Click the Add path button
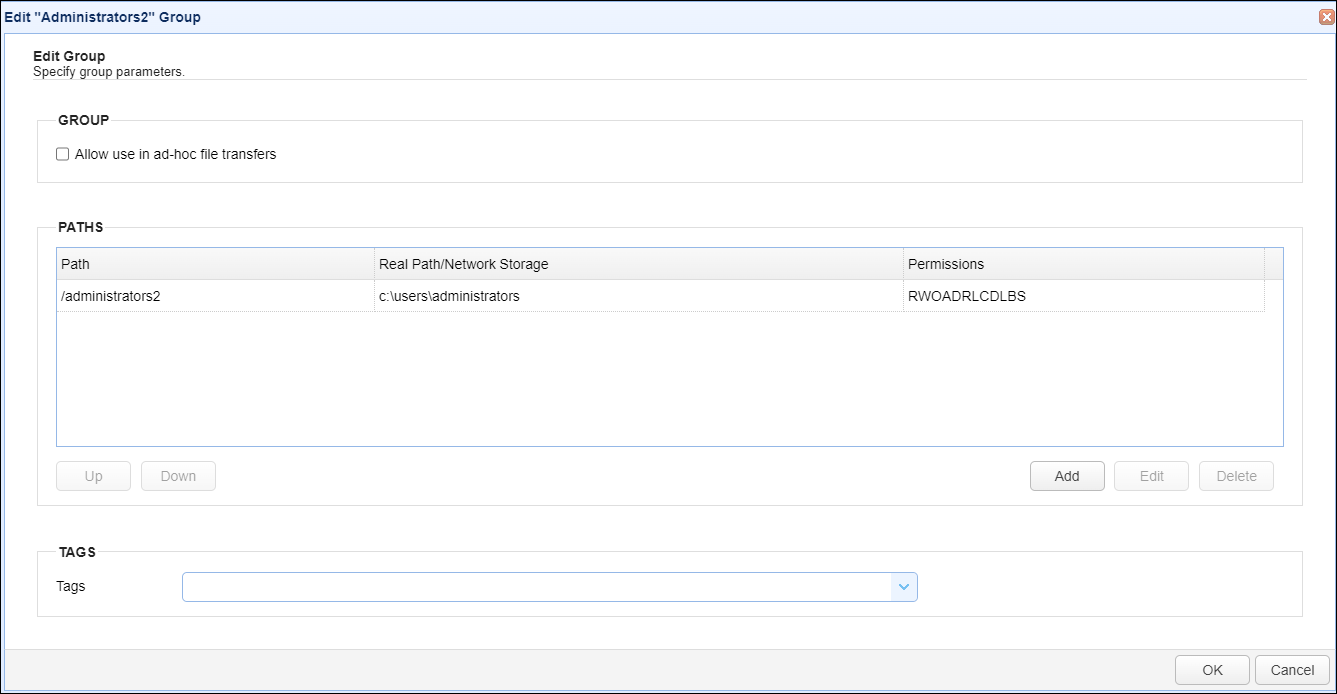1337x694 pixels. (1067, 476)
